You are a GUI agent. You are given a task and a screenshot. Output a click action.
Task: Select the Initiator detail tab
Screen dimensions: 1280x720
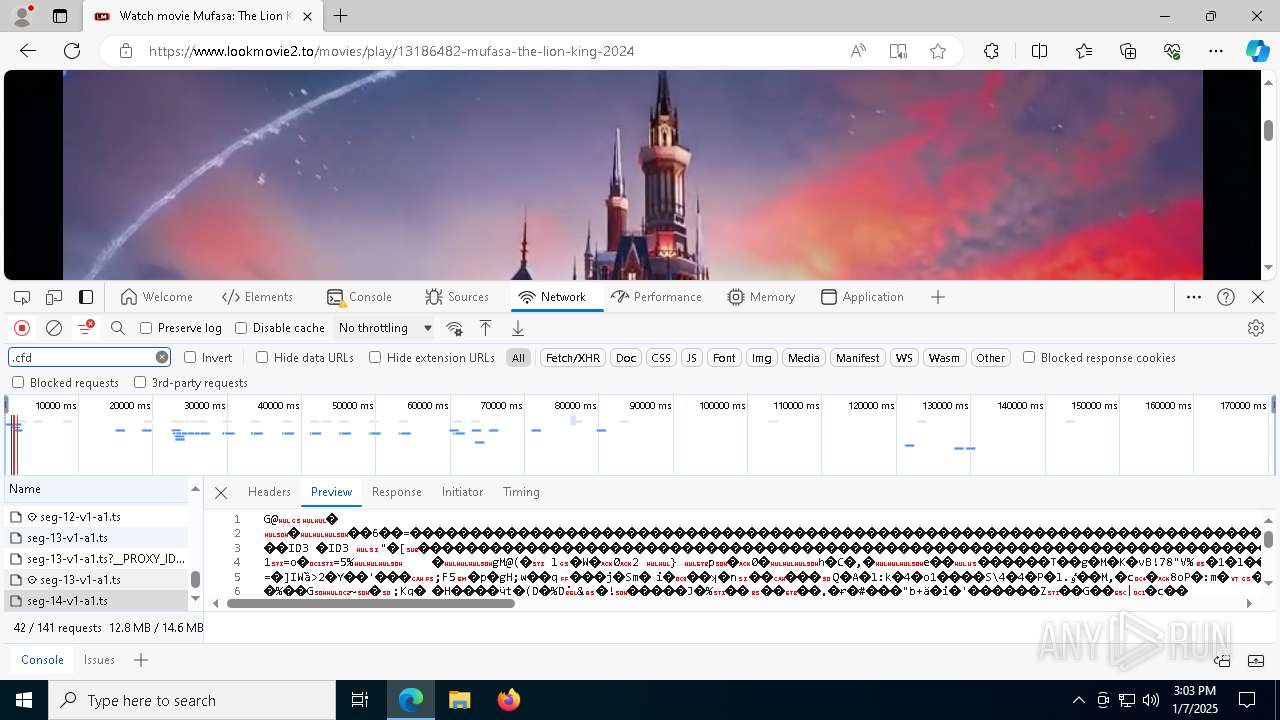[462, 492]
